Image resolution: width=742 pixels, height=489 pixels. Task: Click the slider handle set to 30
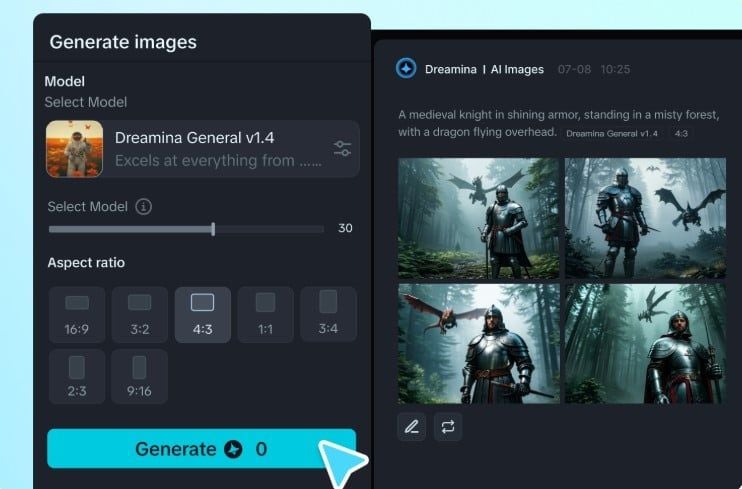click(x=213, y=229)
